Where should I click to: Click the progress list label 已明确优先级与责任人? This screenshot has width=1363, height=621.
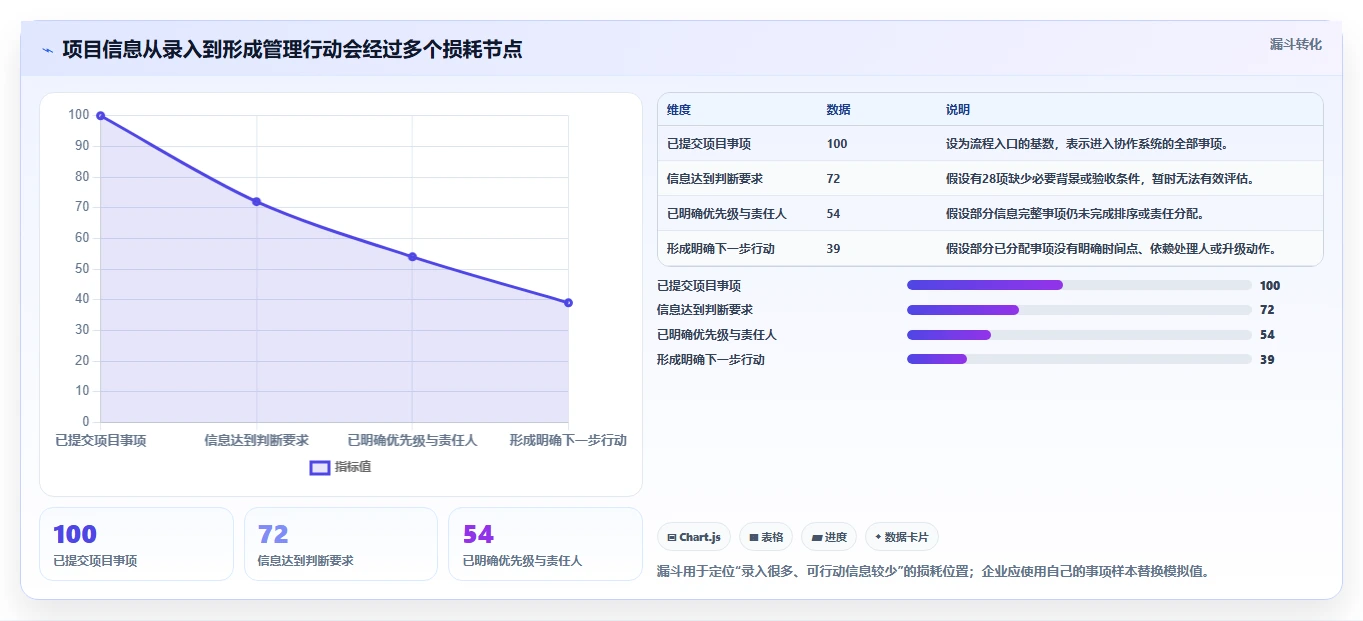point(717,335)
